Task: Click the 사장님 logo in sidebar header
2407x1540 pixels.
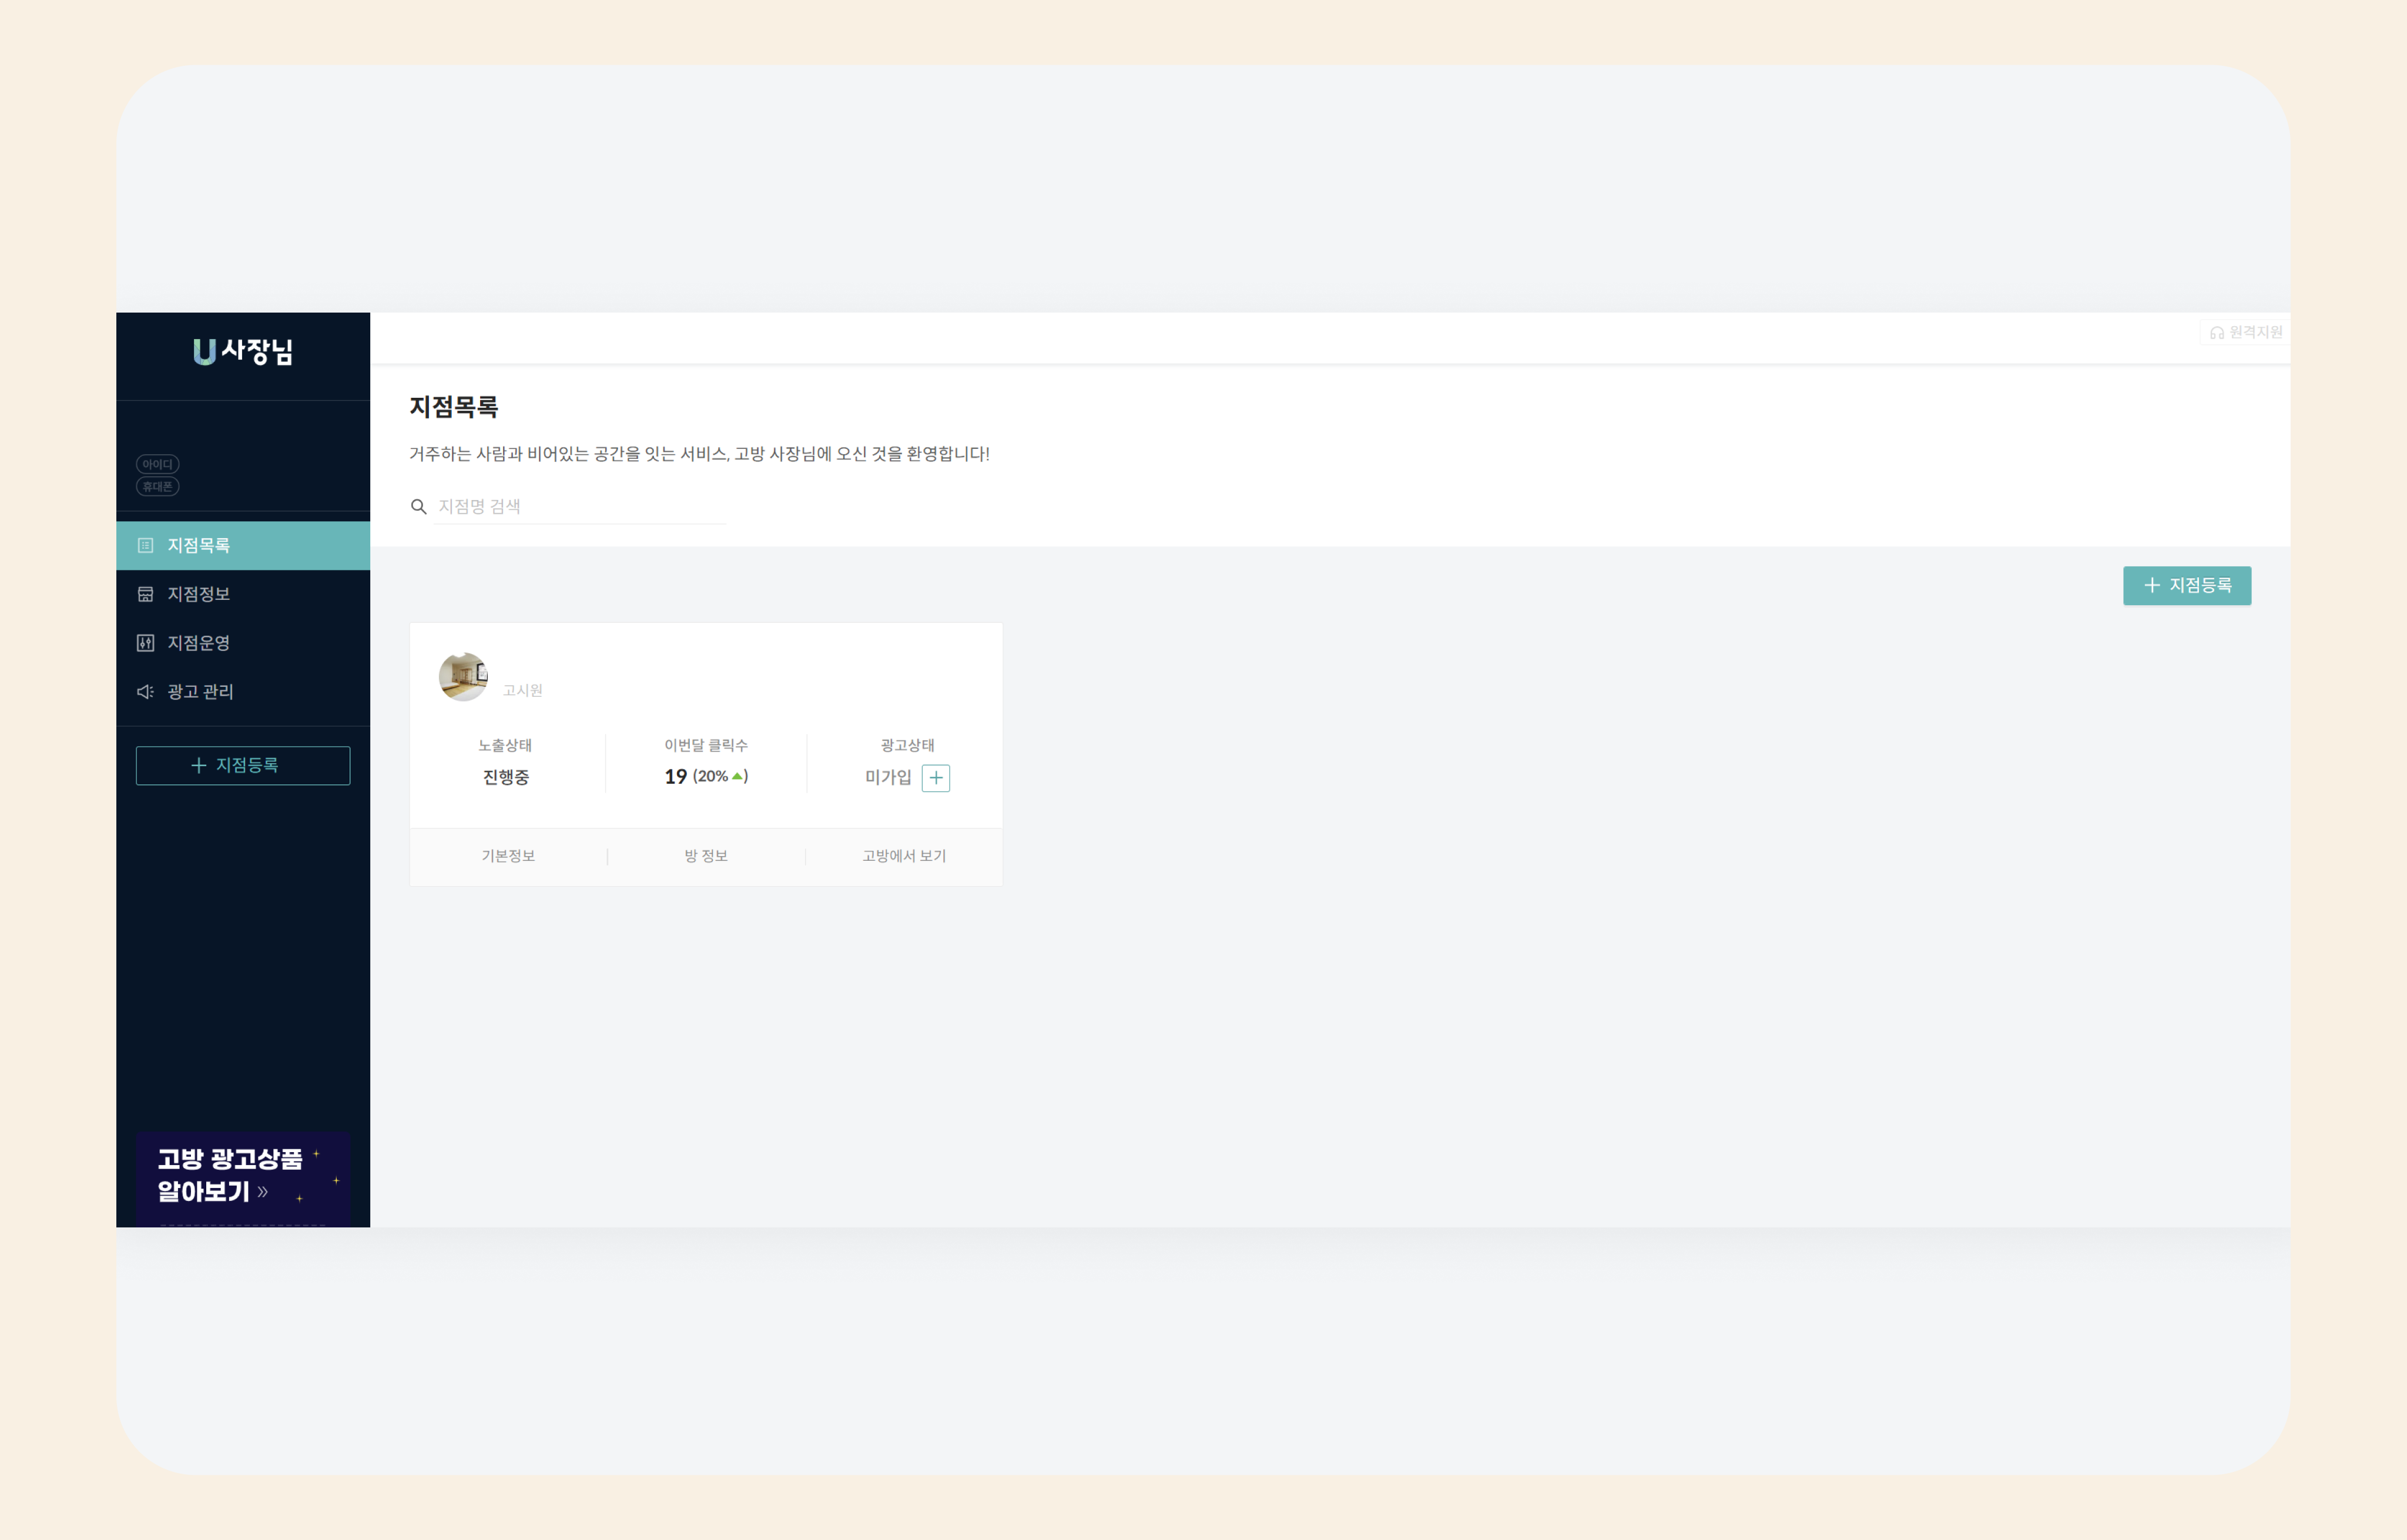Action: pos(243,351)
